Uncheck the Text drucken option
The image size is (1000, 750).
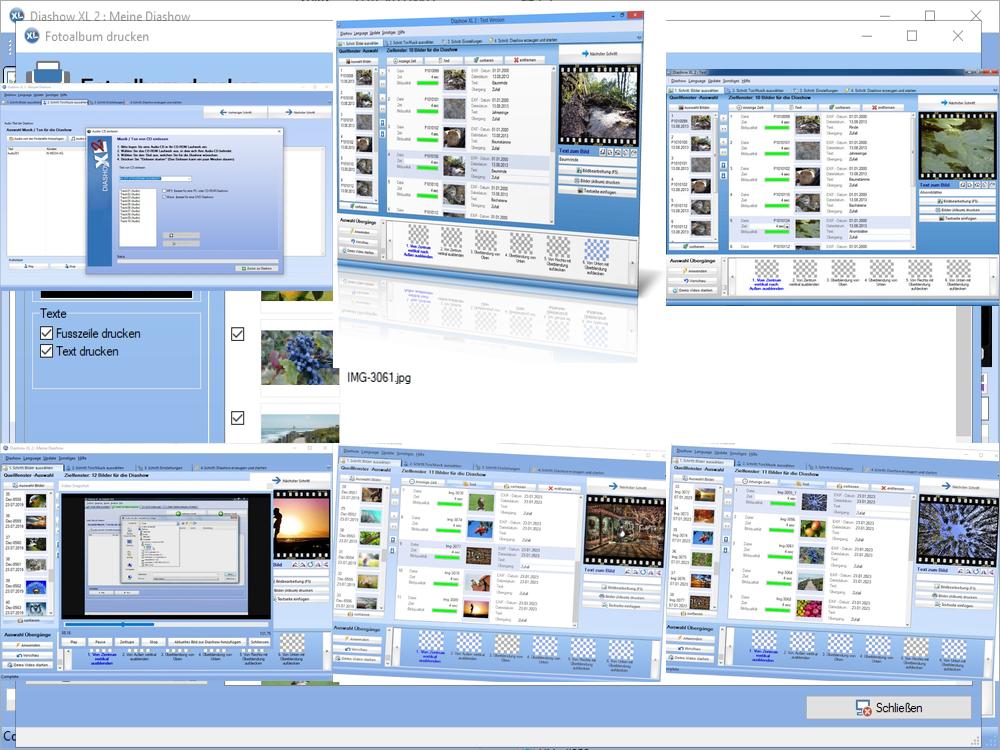(47, 351)
